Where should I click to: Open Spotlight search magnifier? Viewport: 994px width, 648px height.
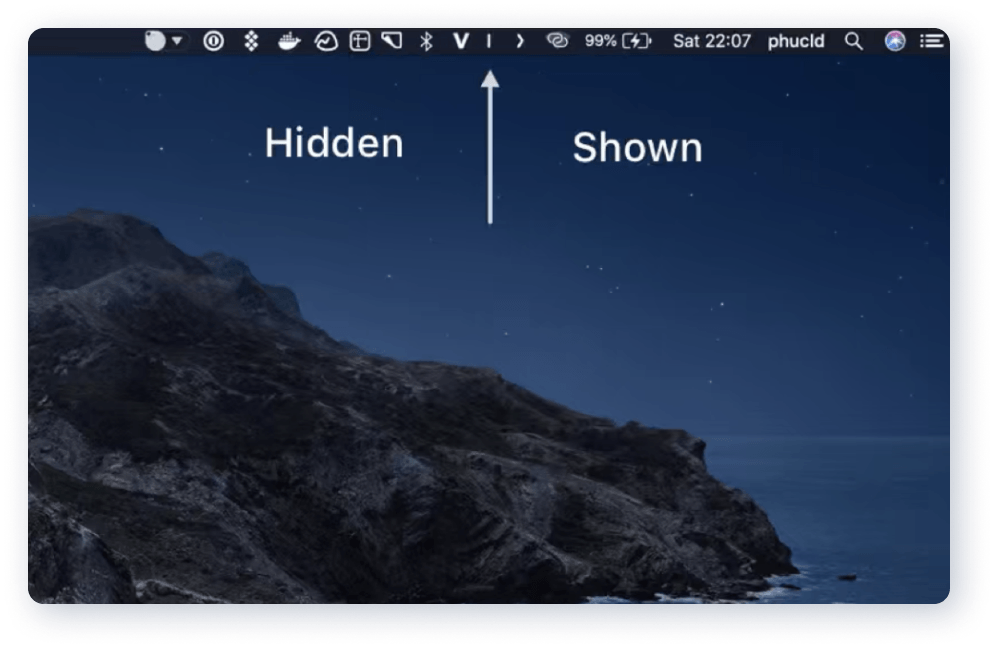(854, 41)
